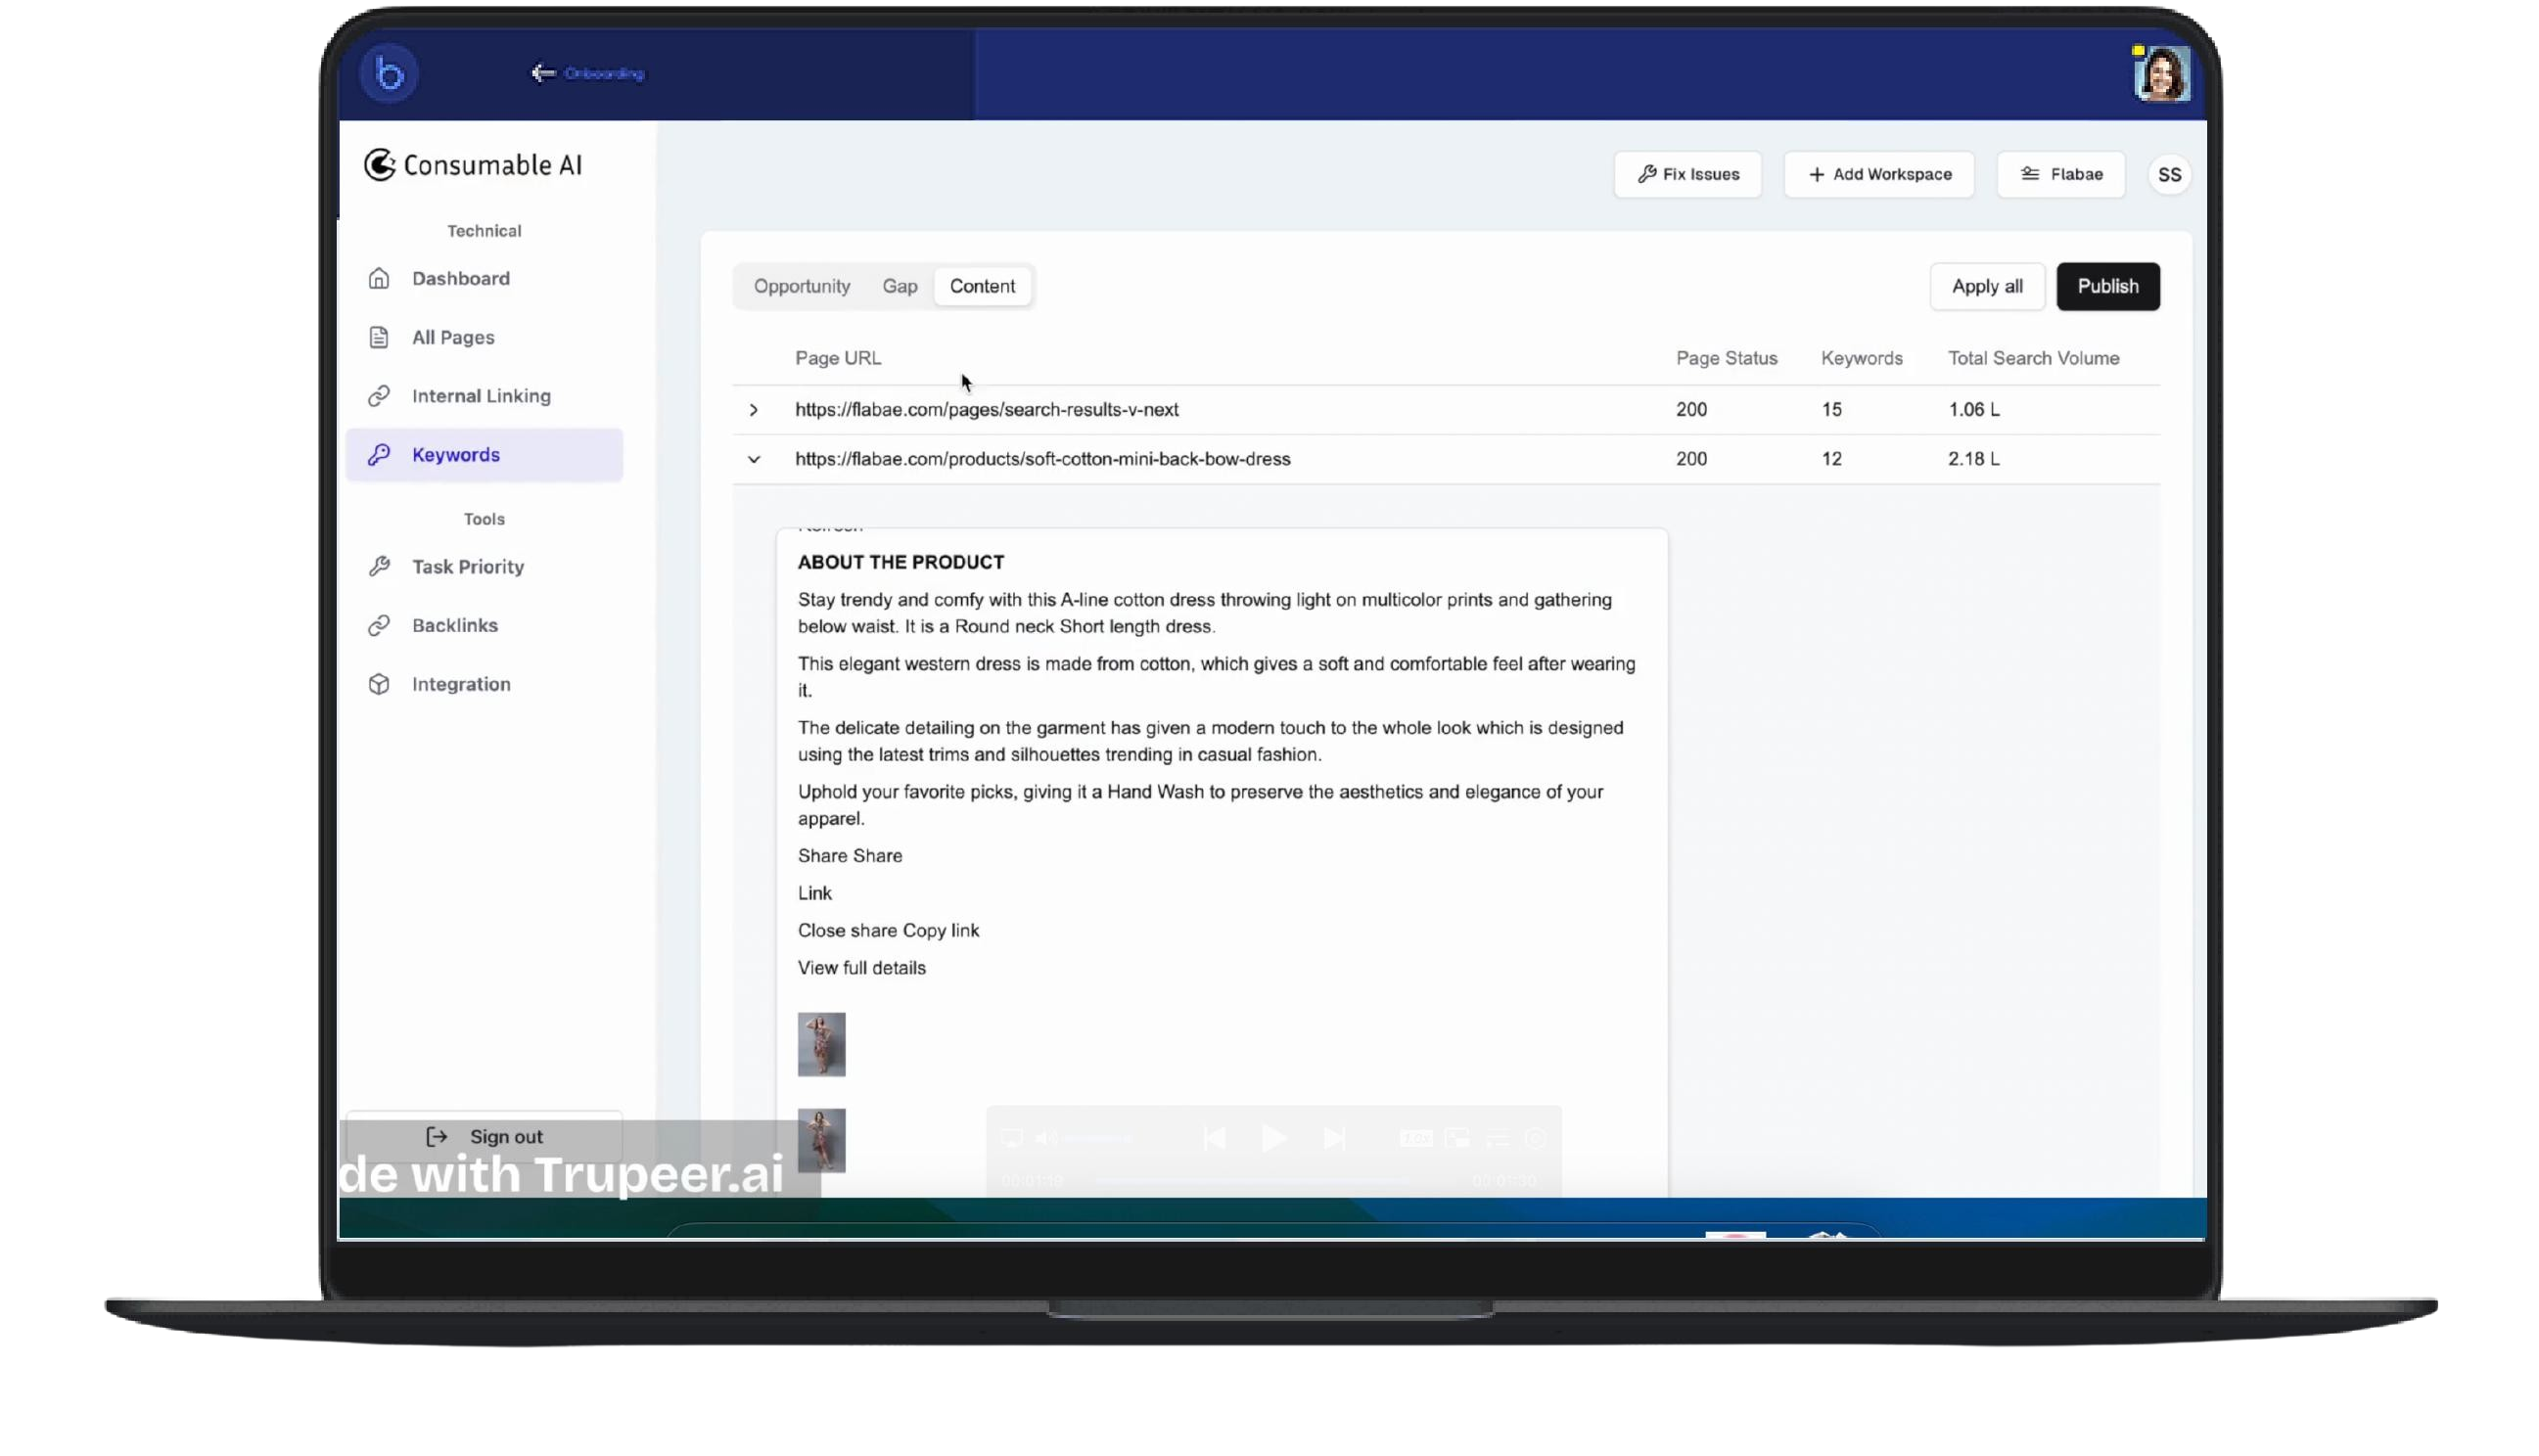Click the Total Search Volume header

[2034, 358]
